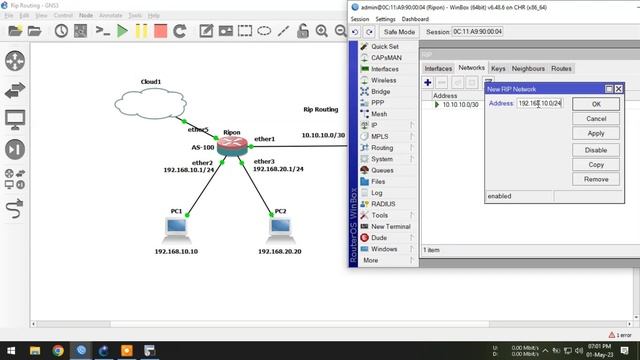This screenshot has width=640, height=360.
Task: Click the Cancel button
Action: [x=596, y=119]
